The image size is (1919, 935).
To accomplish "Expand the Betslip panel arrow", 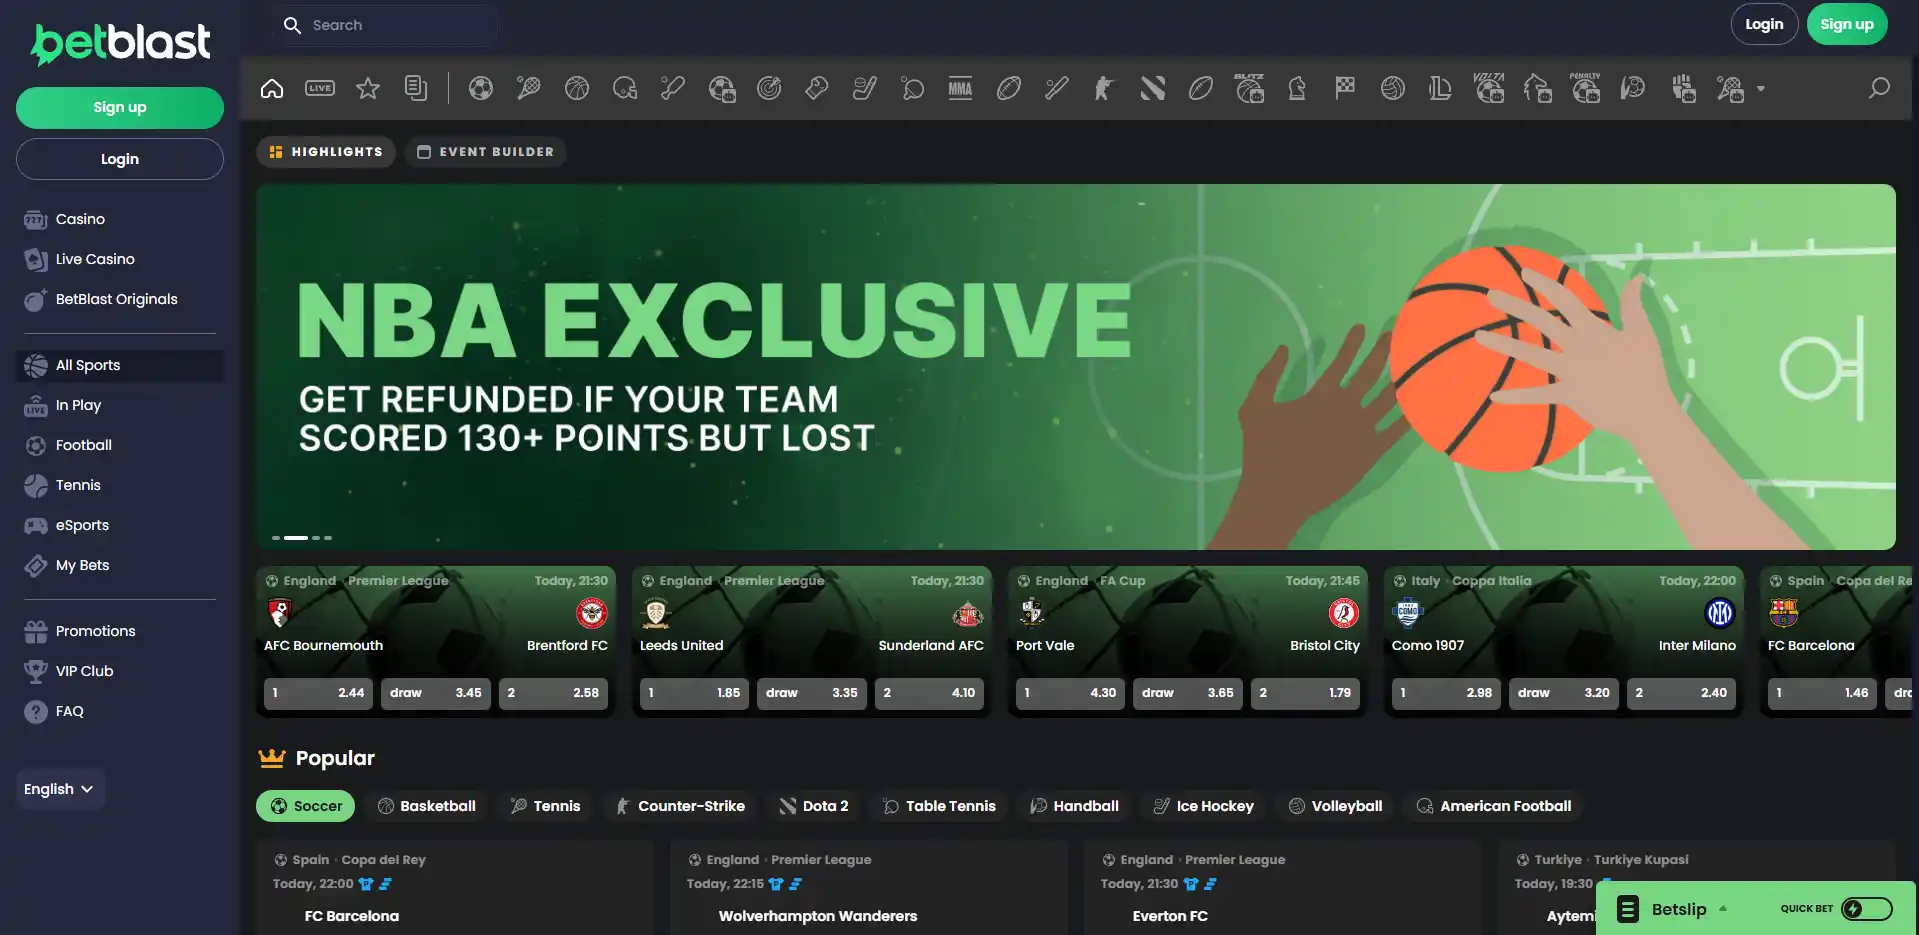I will [x=1723, y=909].
